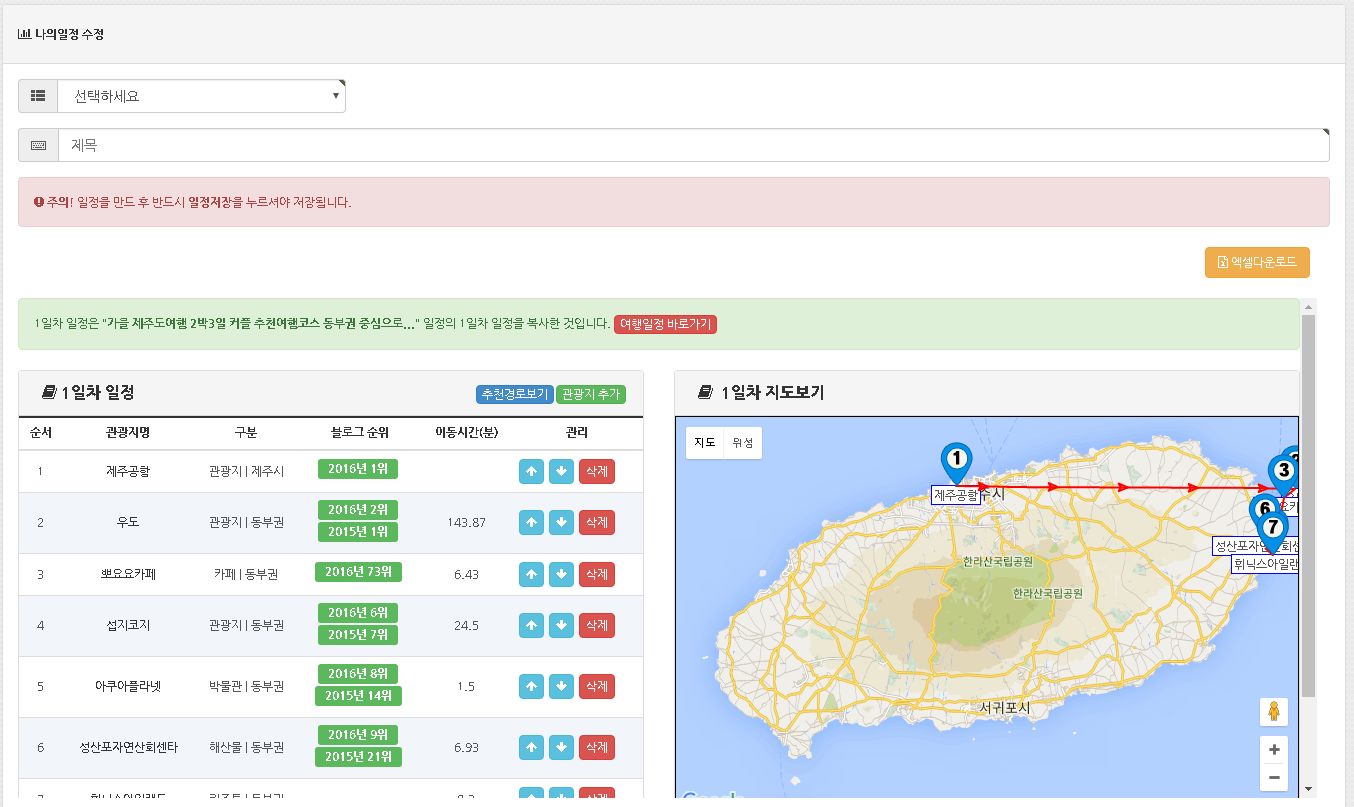Click the 관광지명 column header
Viewport: 1354px width, 807px height.
[x=127, y=433]
